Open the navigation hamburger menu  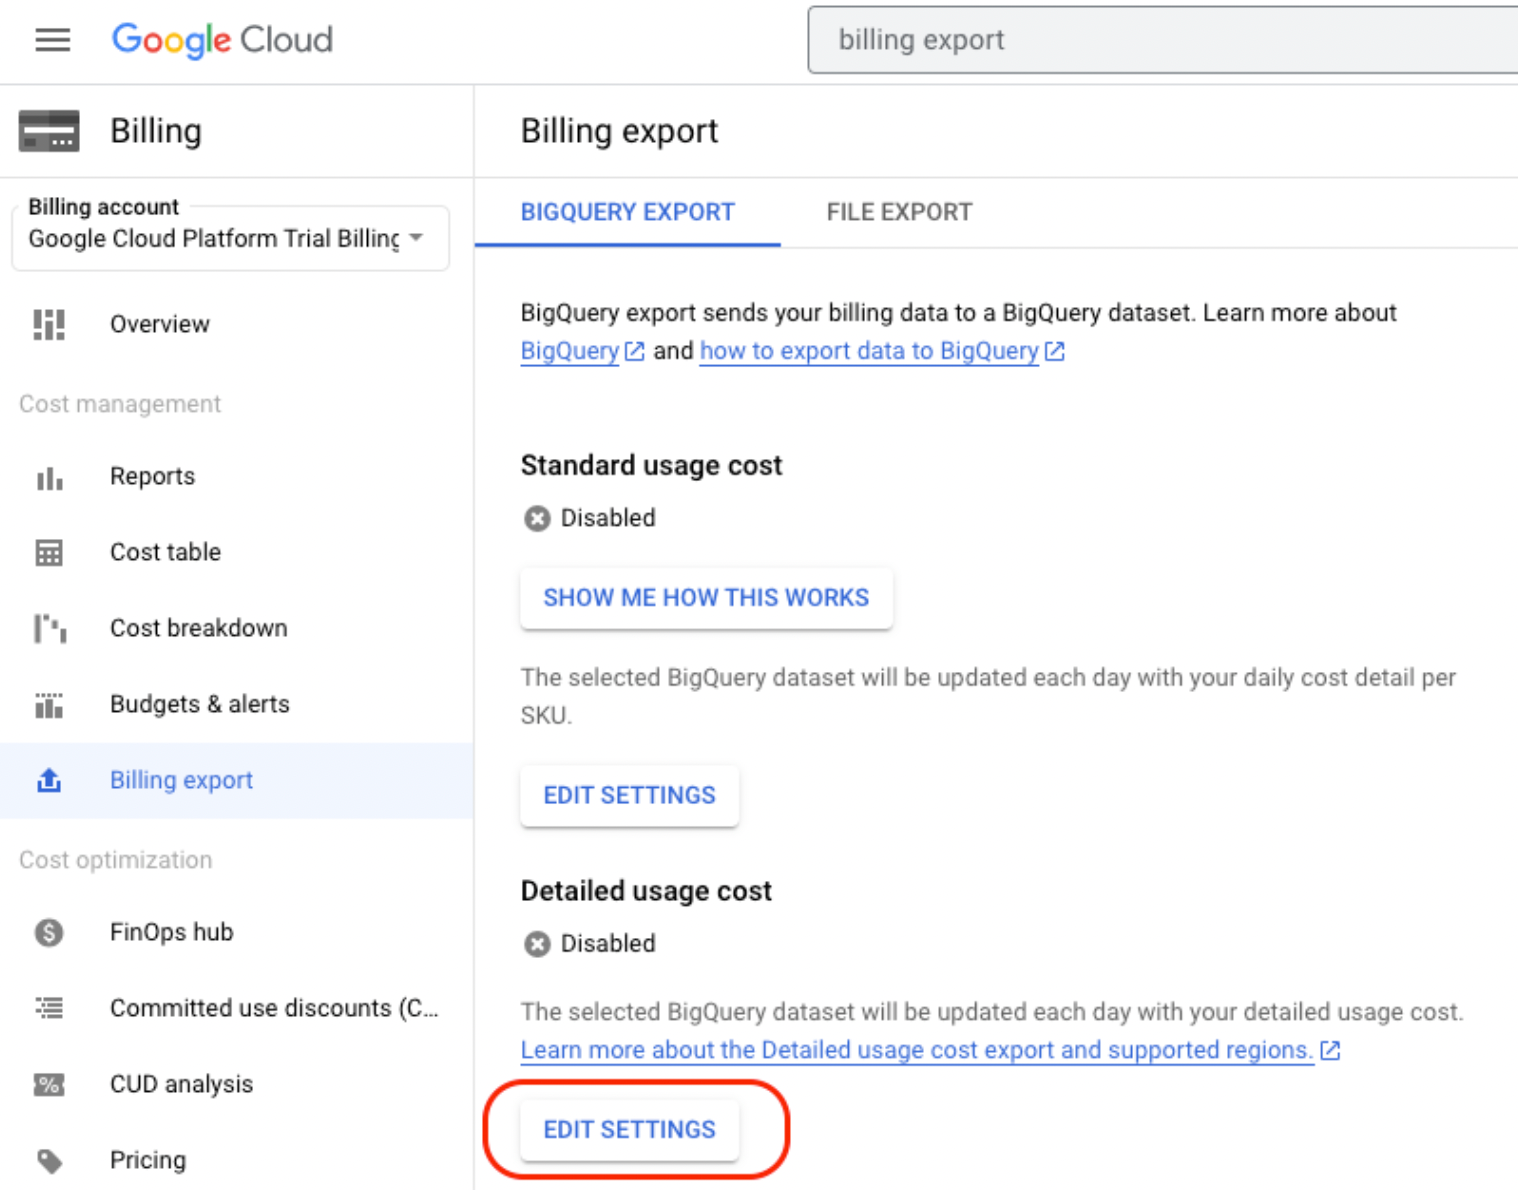tap(52, 40)
